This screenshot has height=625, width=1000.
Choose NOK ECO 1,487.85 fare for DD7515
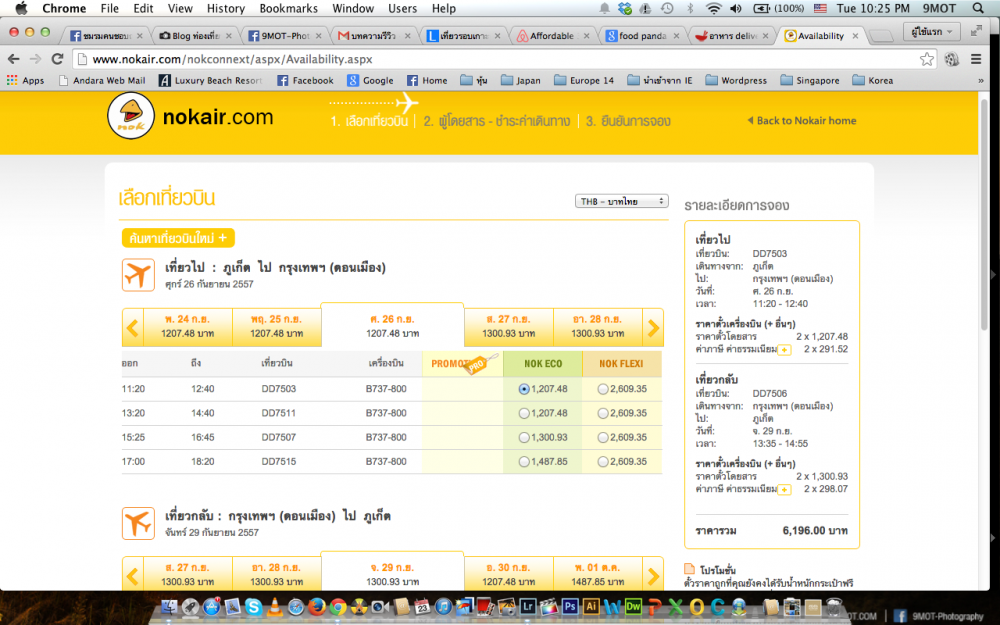[525, 462]
